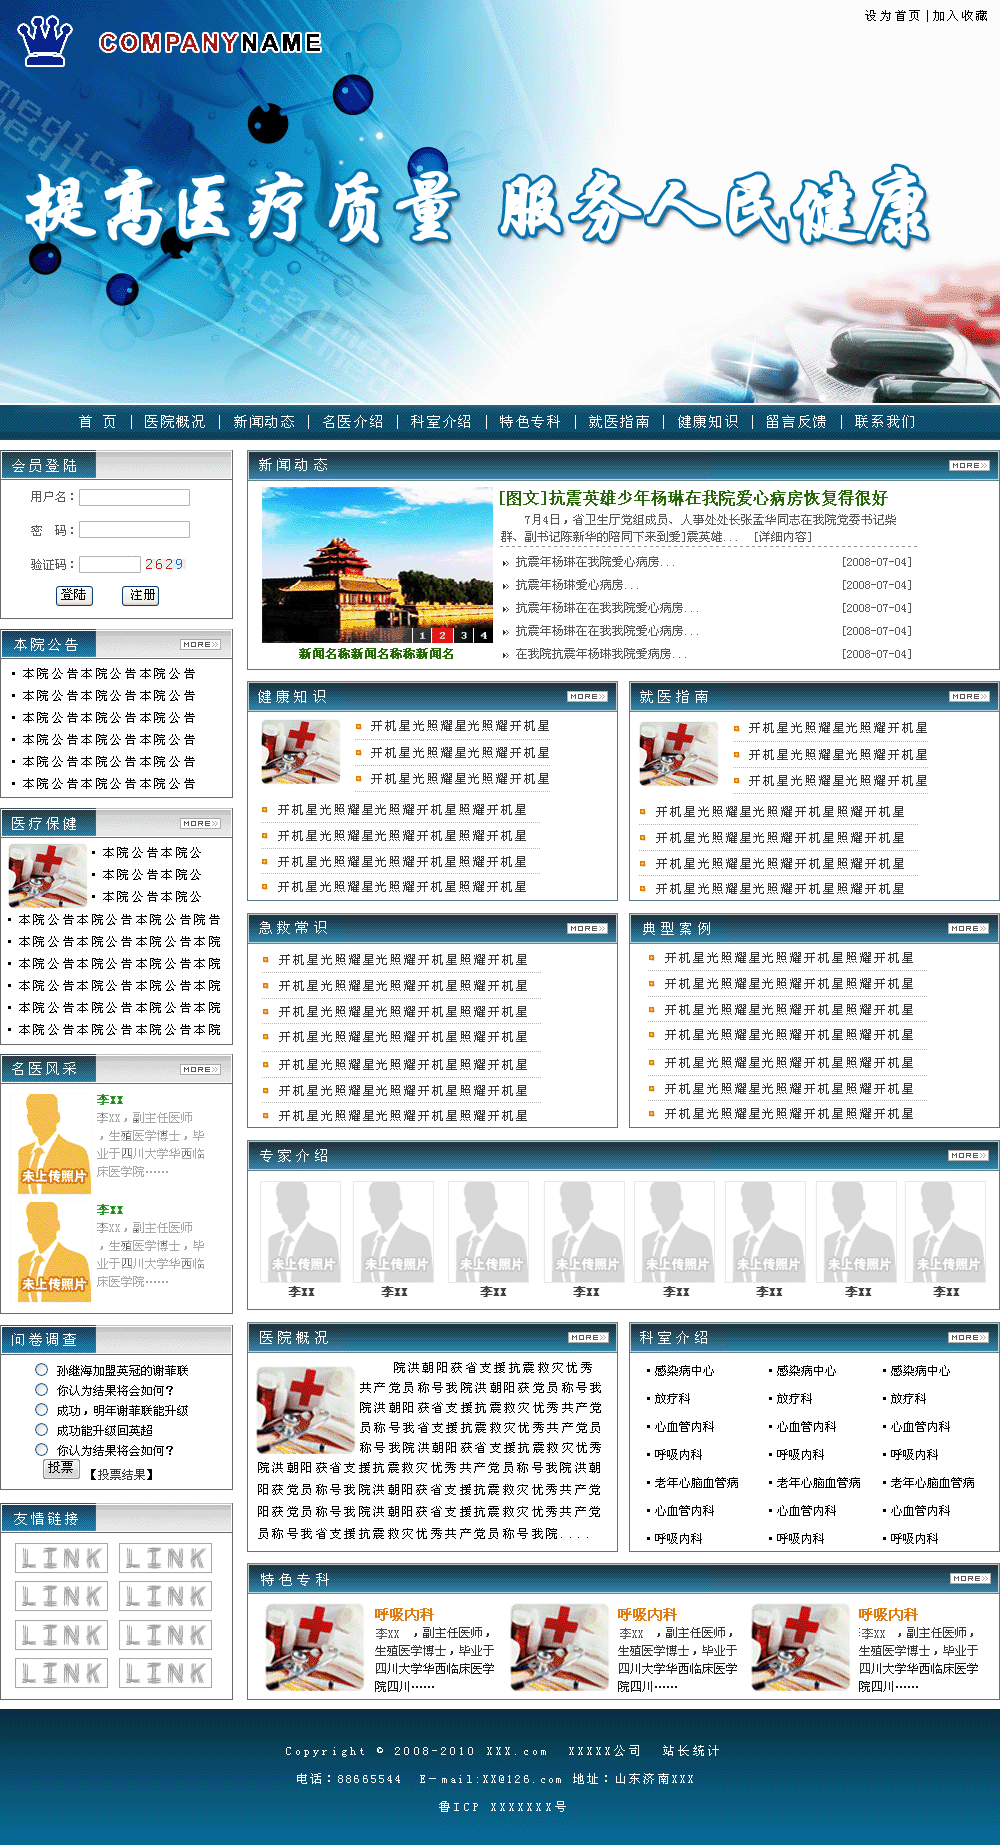1000x1845 pixels.
Task: Click the MORE icon in 新闻动态 header
Action: coord(968,465)
